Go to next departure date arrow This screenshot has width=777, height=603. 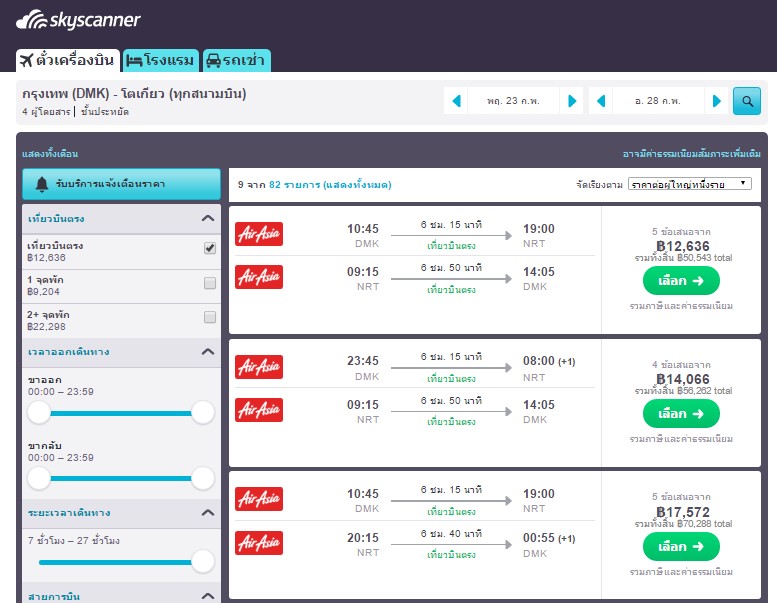pos(571,101)
